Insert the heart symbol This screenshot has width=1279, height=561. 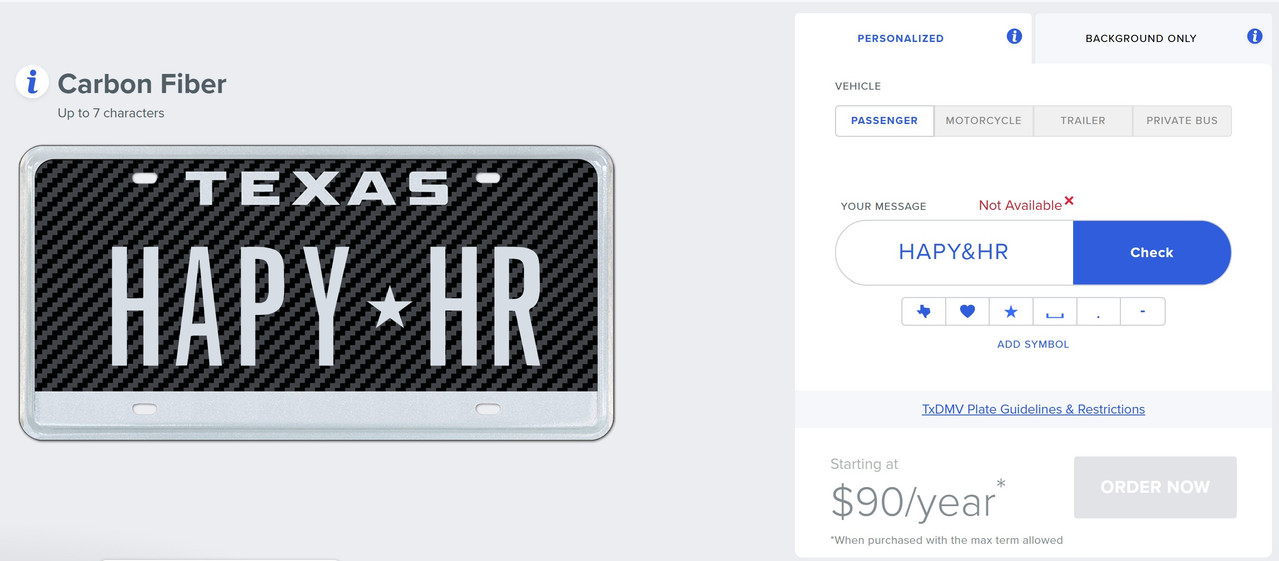tap(967, 312)
